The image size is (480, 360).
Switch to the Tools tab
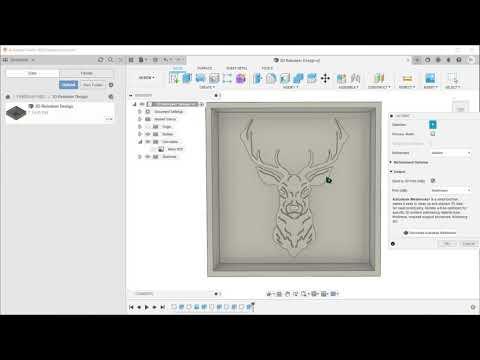(x=267, y=68)
